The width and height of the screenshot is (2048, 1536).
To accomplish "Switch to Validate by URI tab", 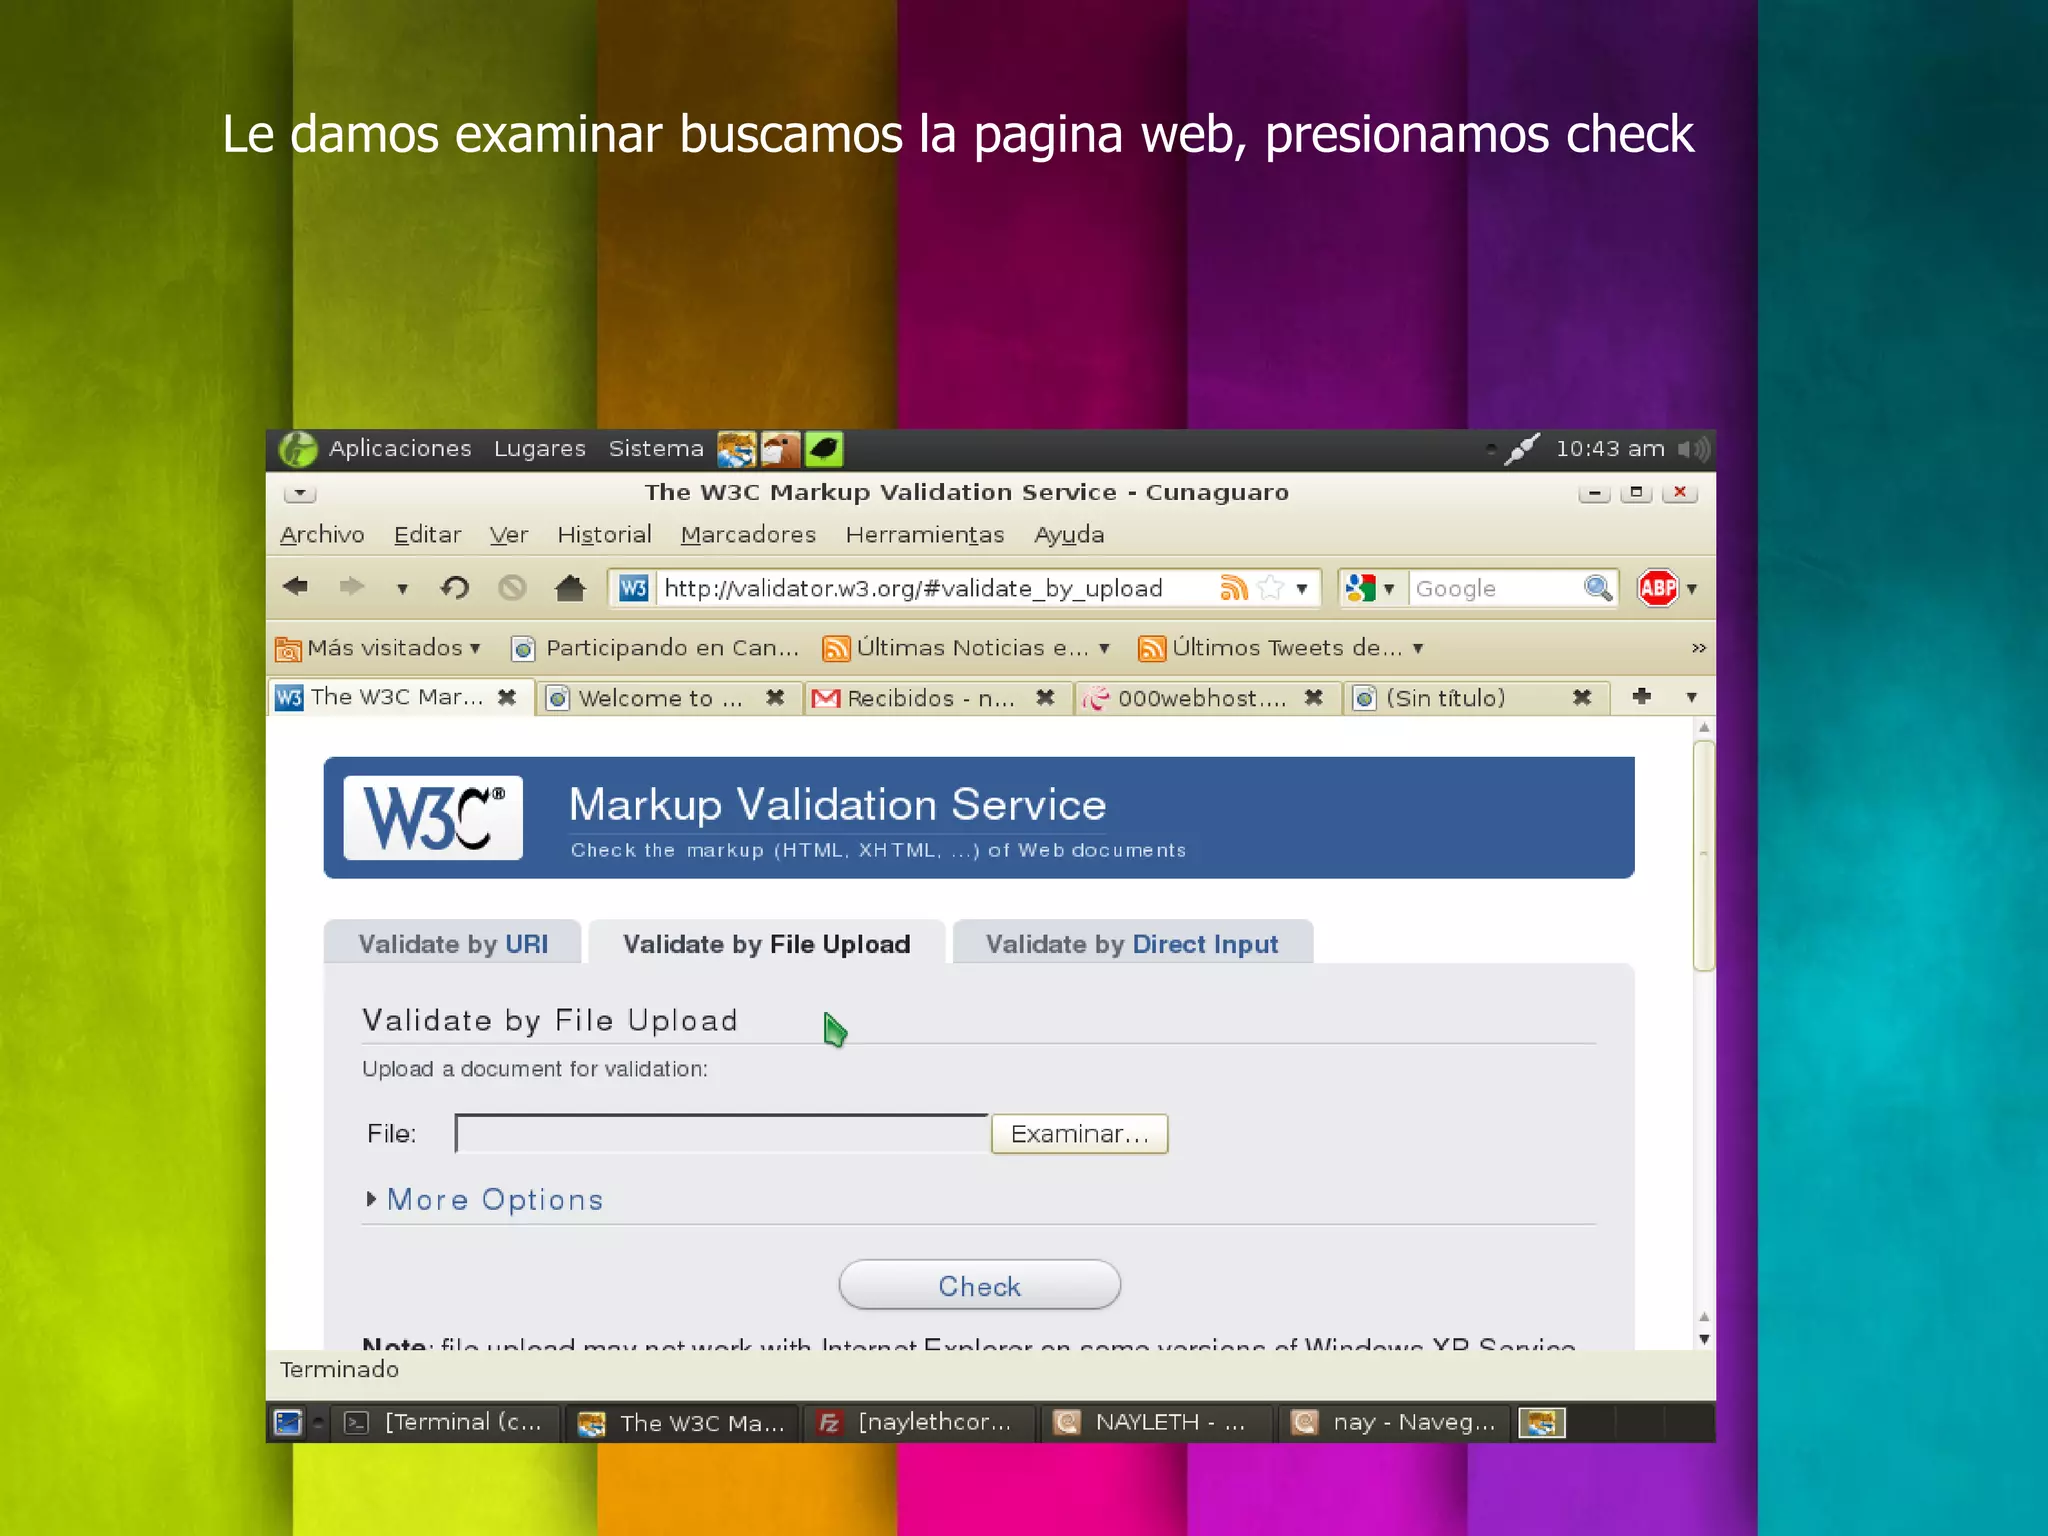I will point(453,943).
